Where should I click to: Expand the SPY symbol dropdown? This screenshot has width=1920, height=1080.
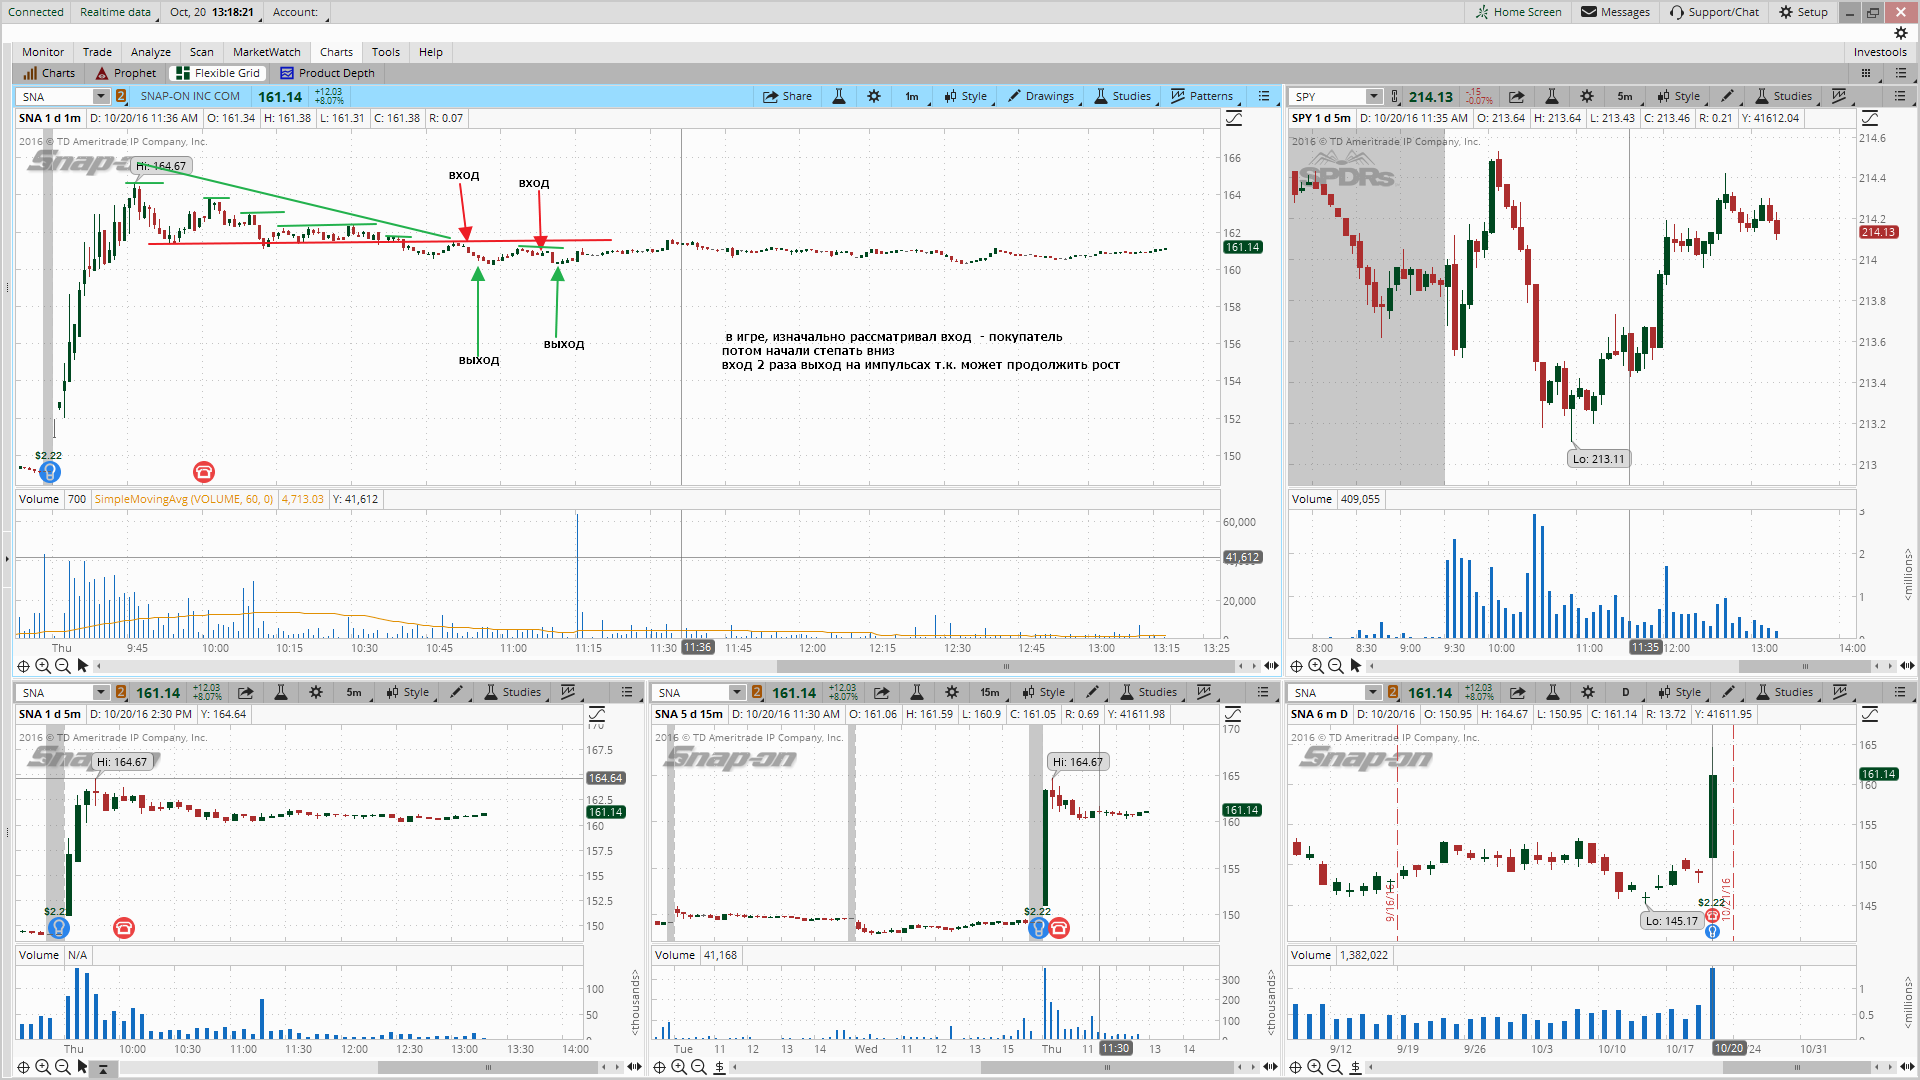coord(1374,96)
